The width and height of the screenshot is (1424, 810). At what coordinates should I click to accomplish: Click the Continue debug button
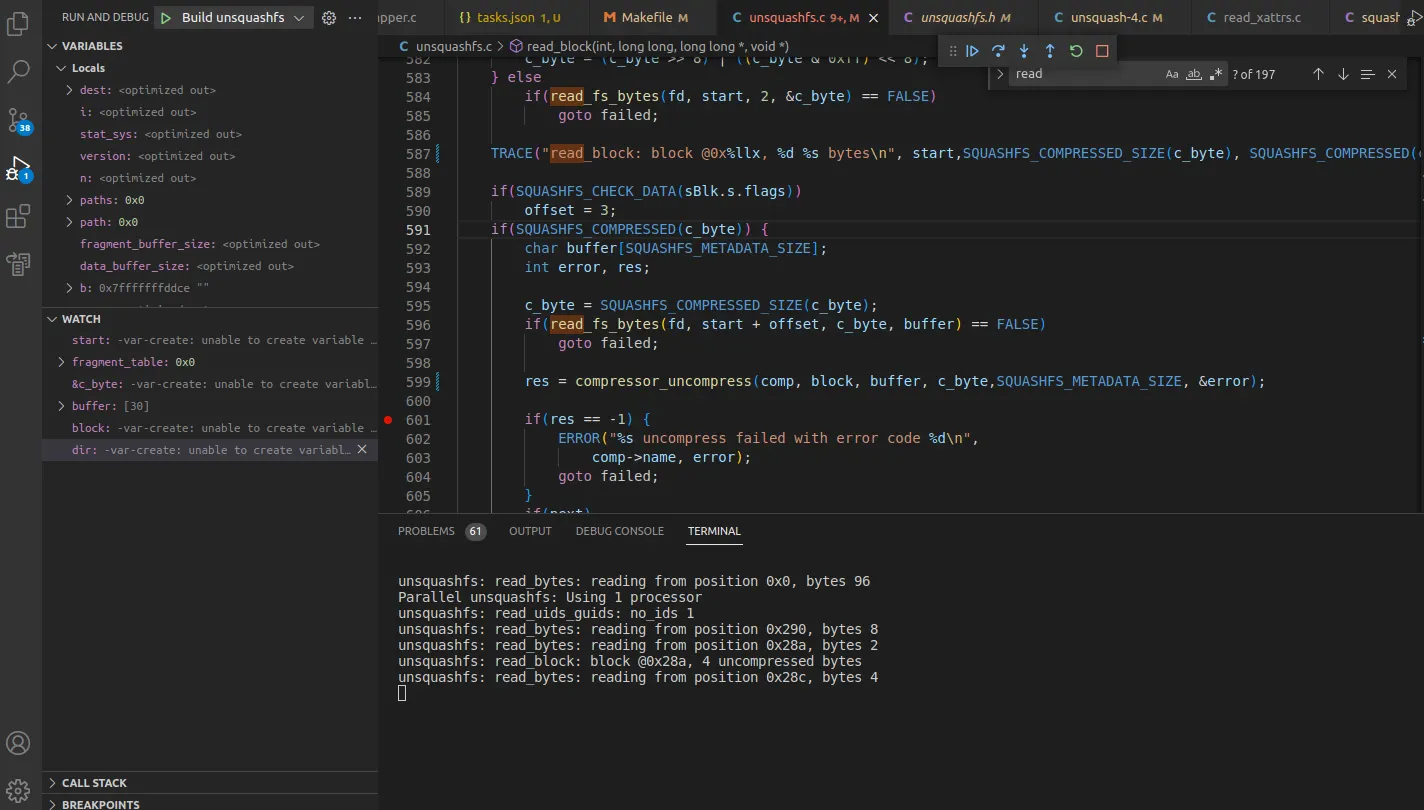(972, 51)
